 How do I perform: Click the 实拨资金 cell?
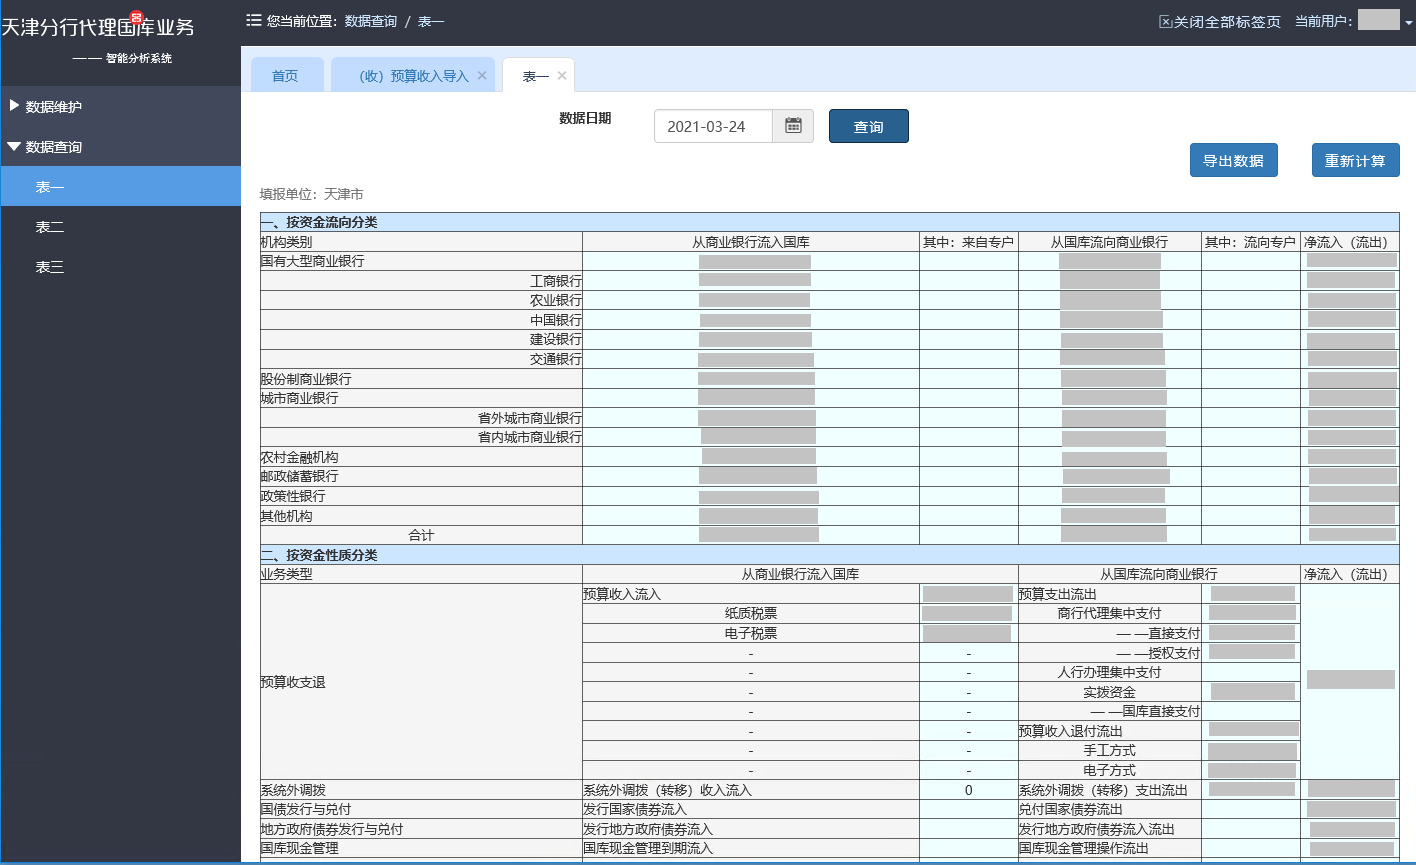point(1109,692)
